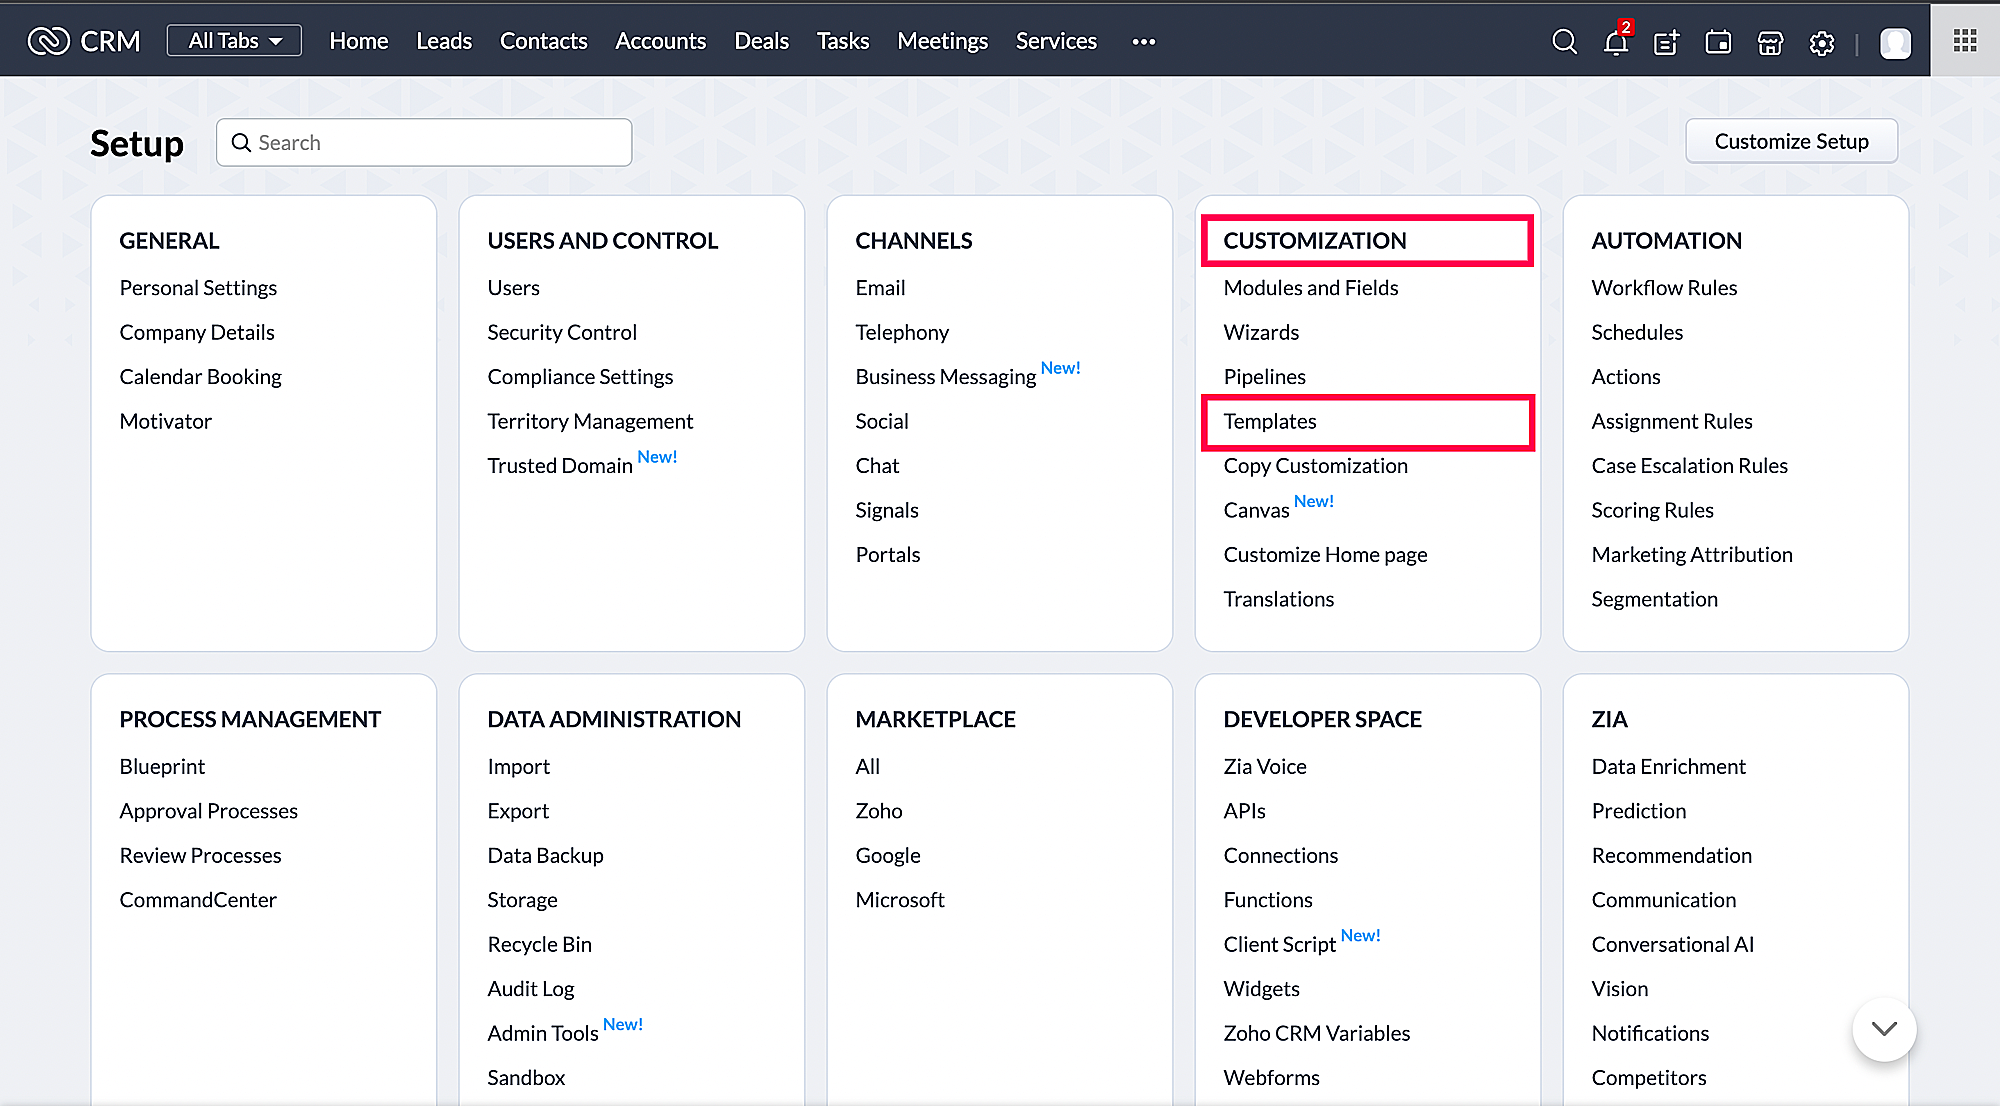Open the apps grid launcher icon
Image resolution: width=2000 pixels, height=1106 pixels.
[1964, 40]
